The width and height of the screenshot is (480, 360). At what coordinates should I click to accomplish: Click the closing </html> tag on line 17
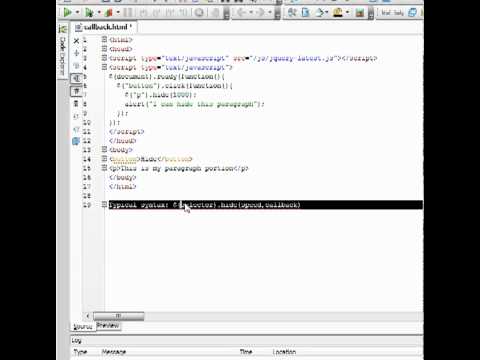123,187
